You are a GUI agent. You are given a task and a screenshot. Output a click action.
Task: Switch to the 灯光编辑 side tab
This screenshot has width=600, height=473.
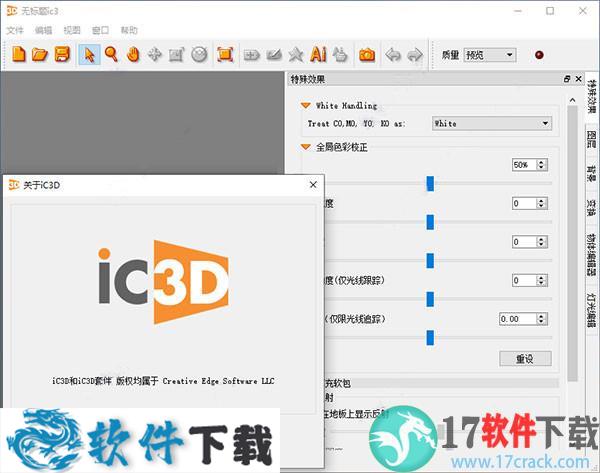point(592,310)
